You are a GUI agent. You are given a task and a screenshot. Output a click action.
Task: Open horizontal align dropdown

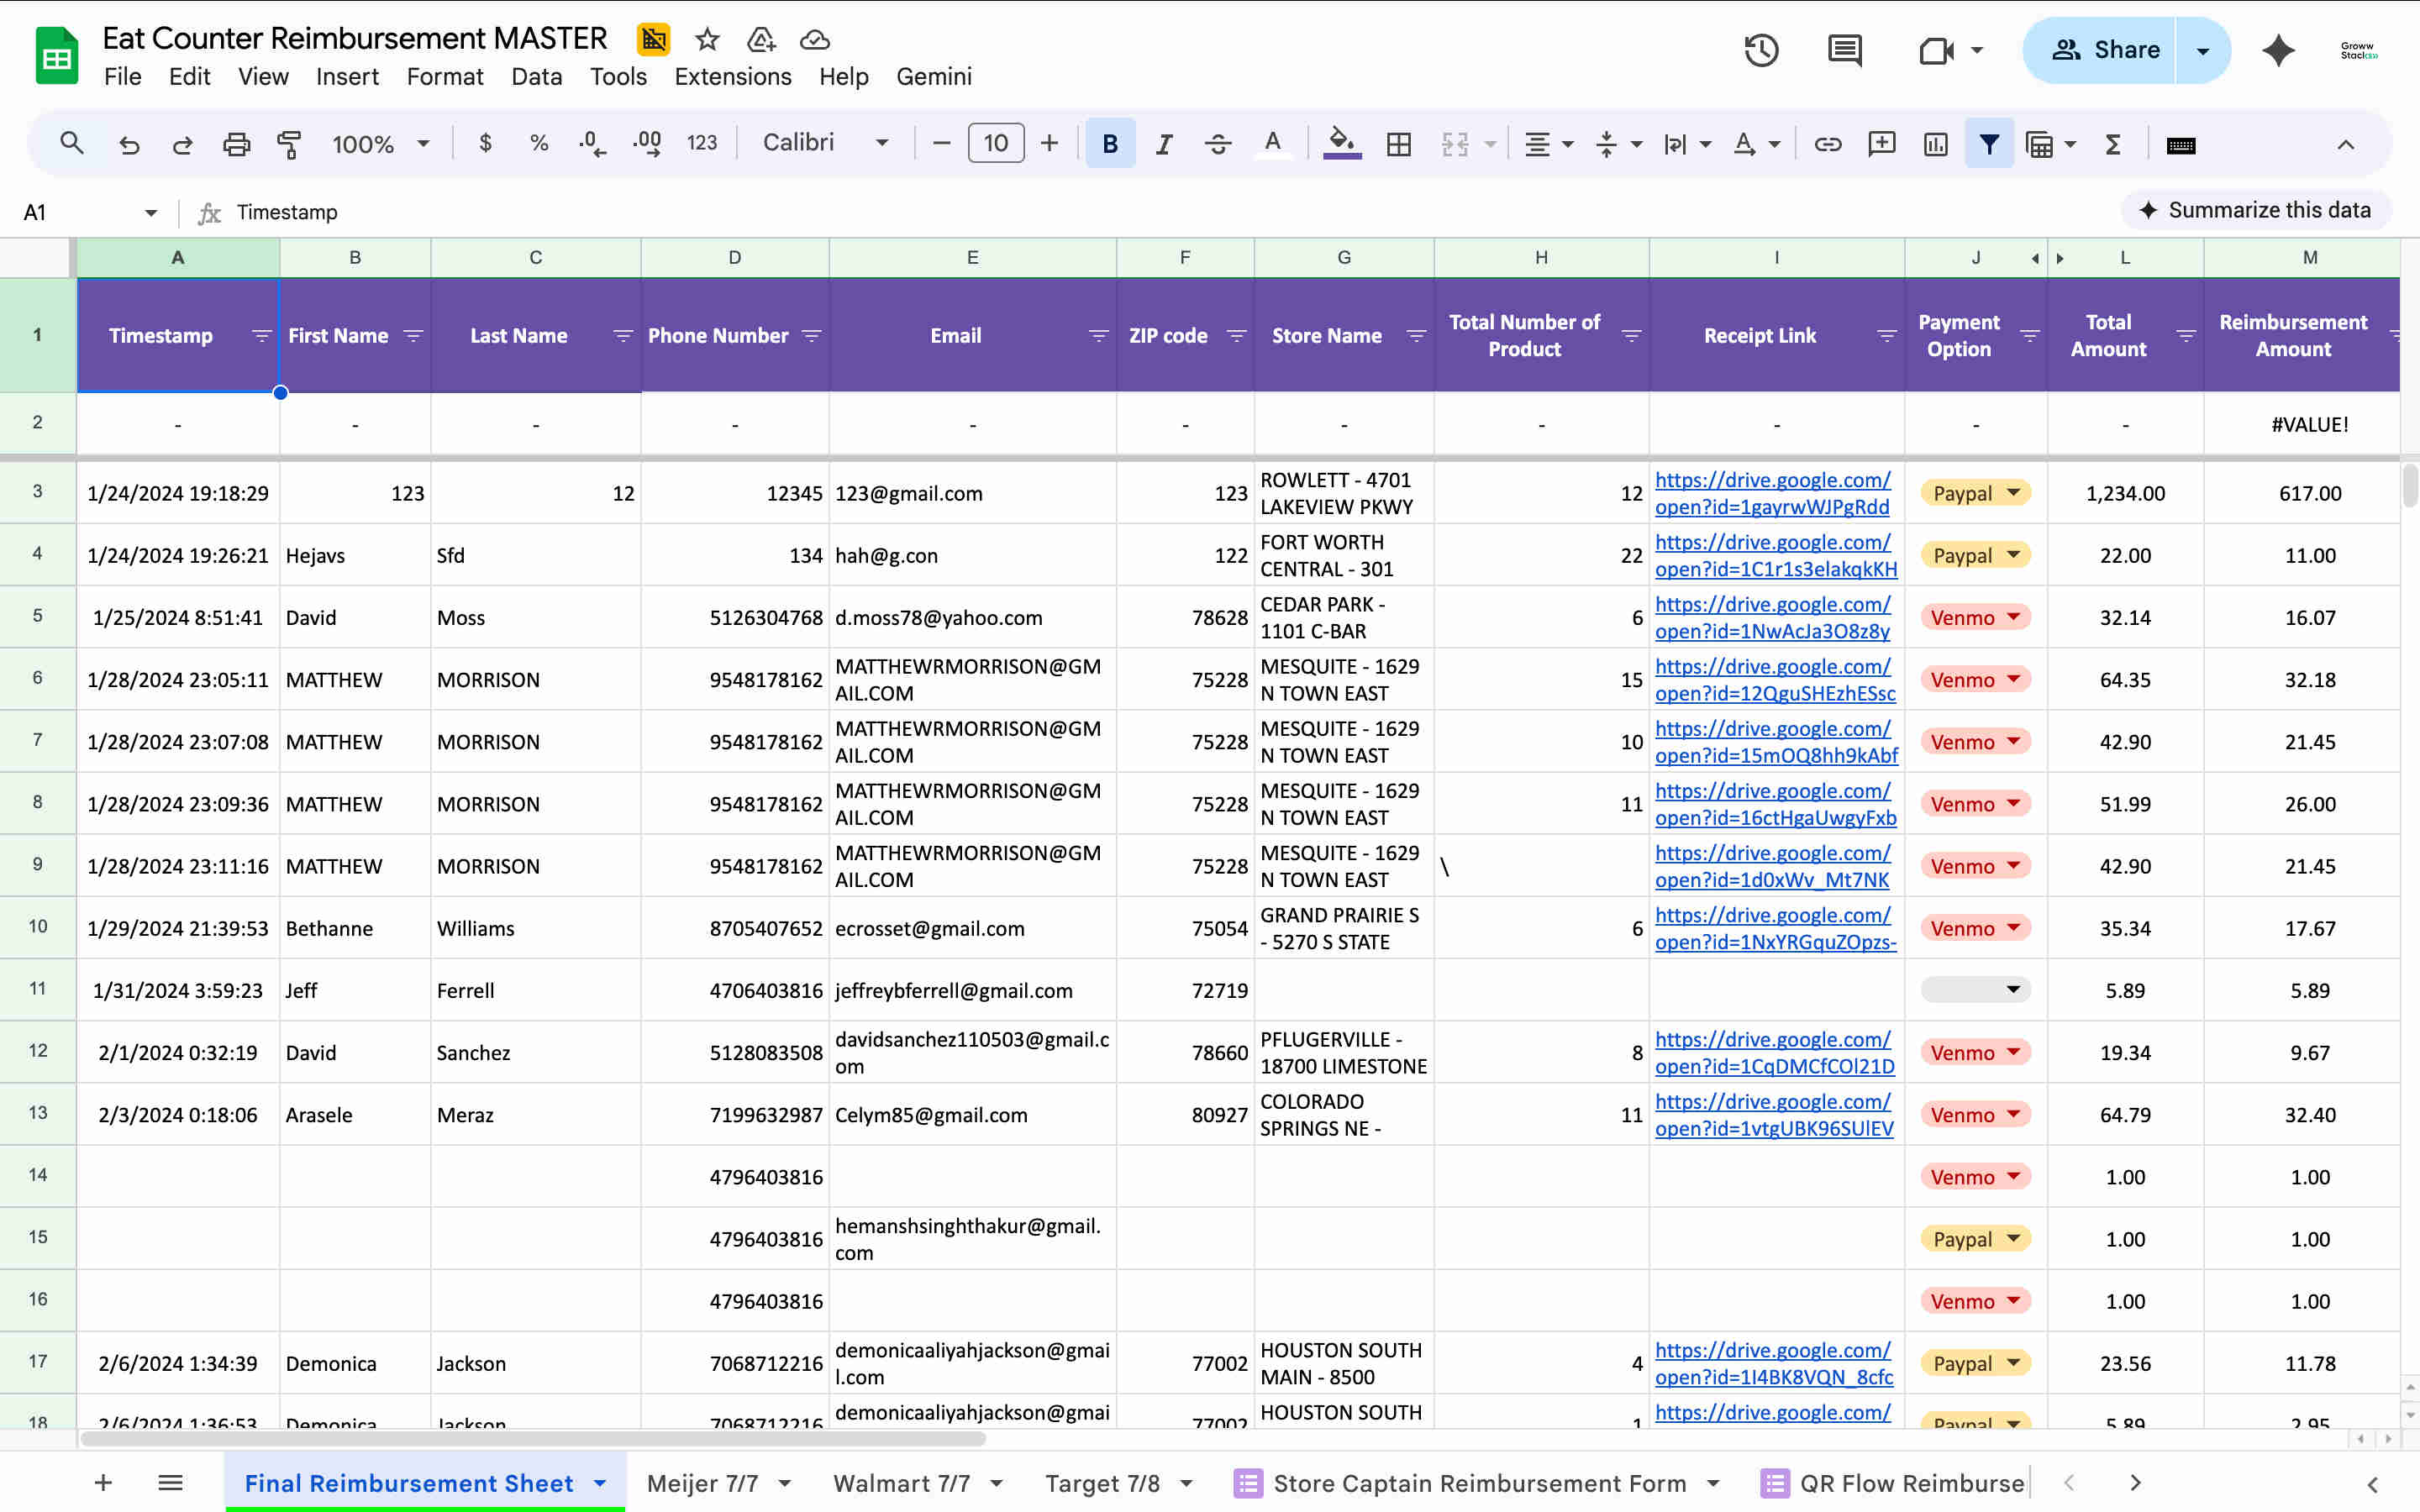point(1548,144)
